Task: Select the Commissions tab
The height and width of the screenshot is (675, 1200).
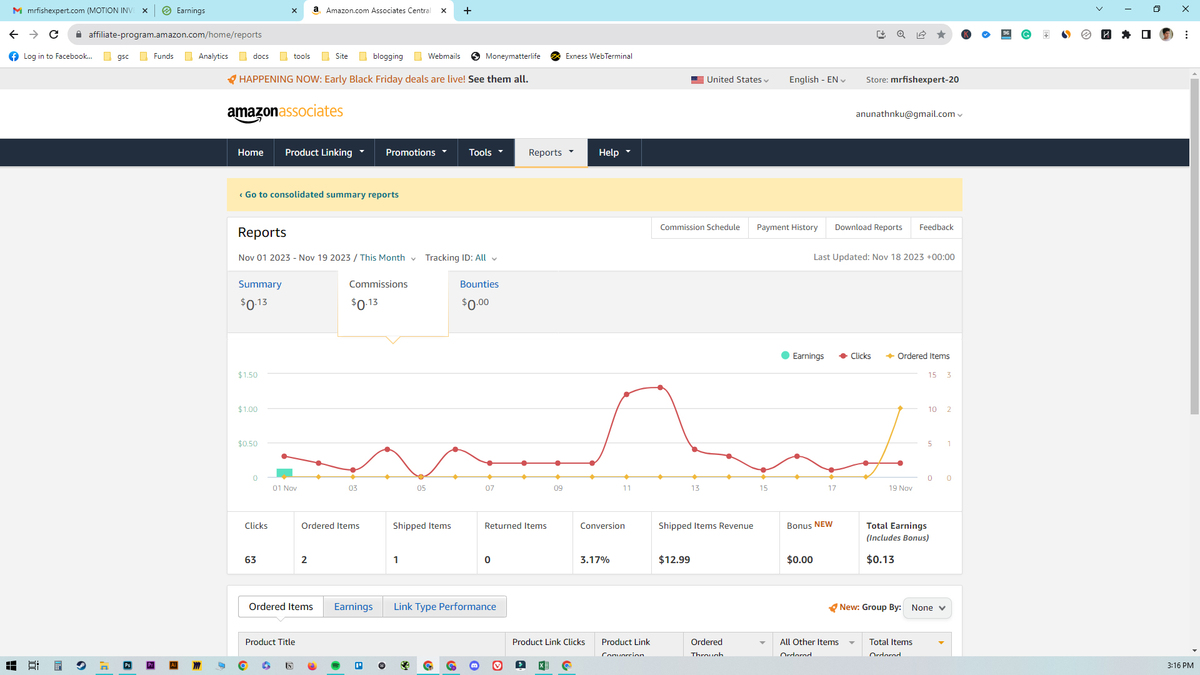Action: coord(392,302)
